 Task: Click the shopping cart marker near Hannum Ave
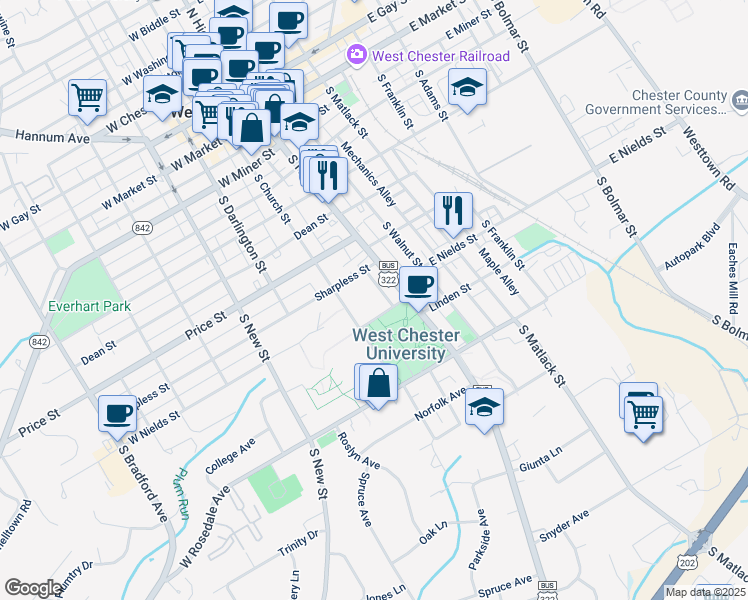(x=87, y=98)
